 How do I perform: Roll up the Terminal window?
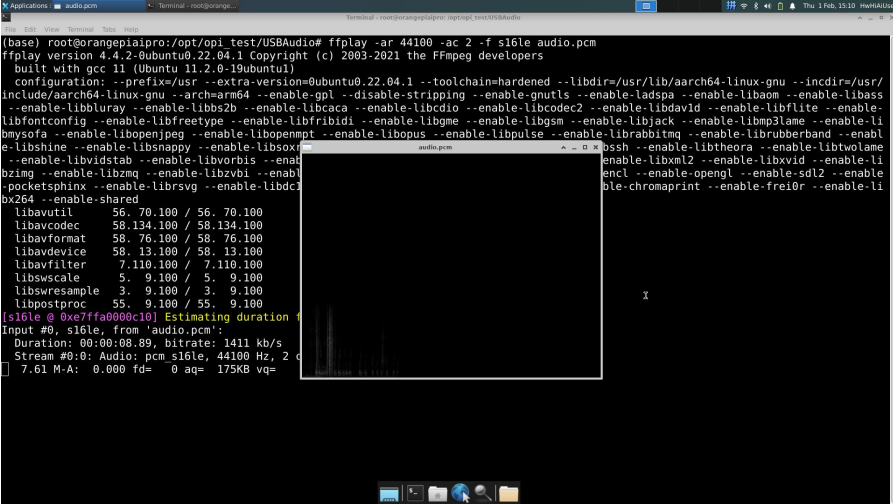(859, 18)
